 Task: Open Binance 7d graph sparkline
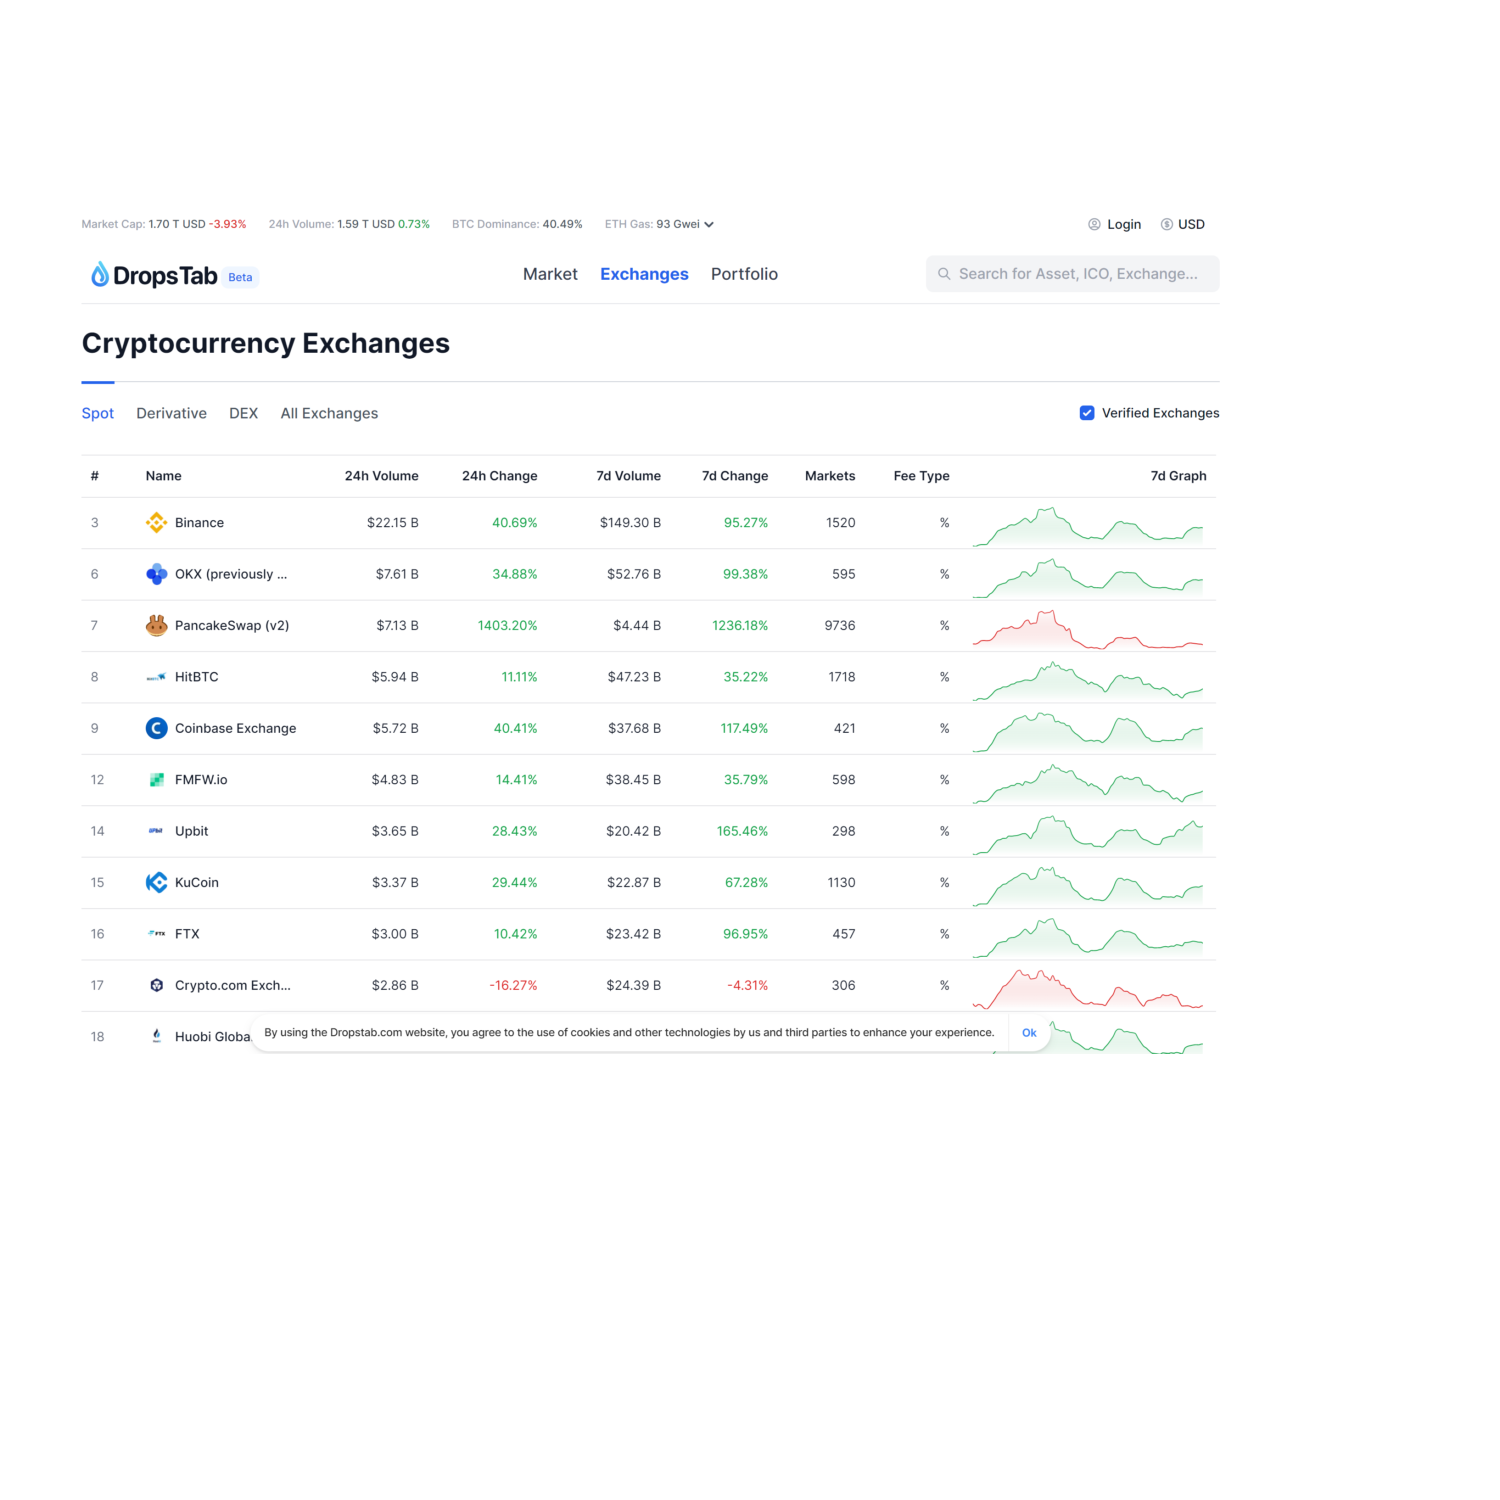[1087, 526]
